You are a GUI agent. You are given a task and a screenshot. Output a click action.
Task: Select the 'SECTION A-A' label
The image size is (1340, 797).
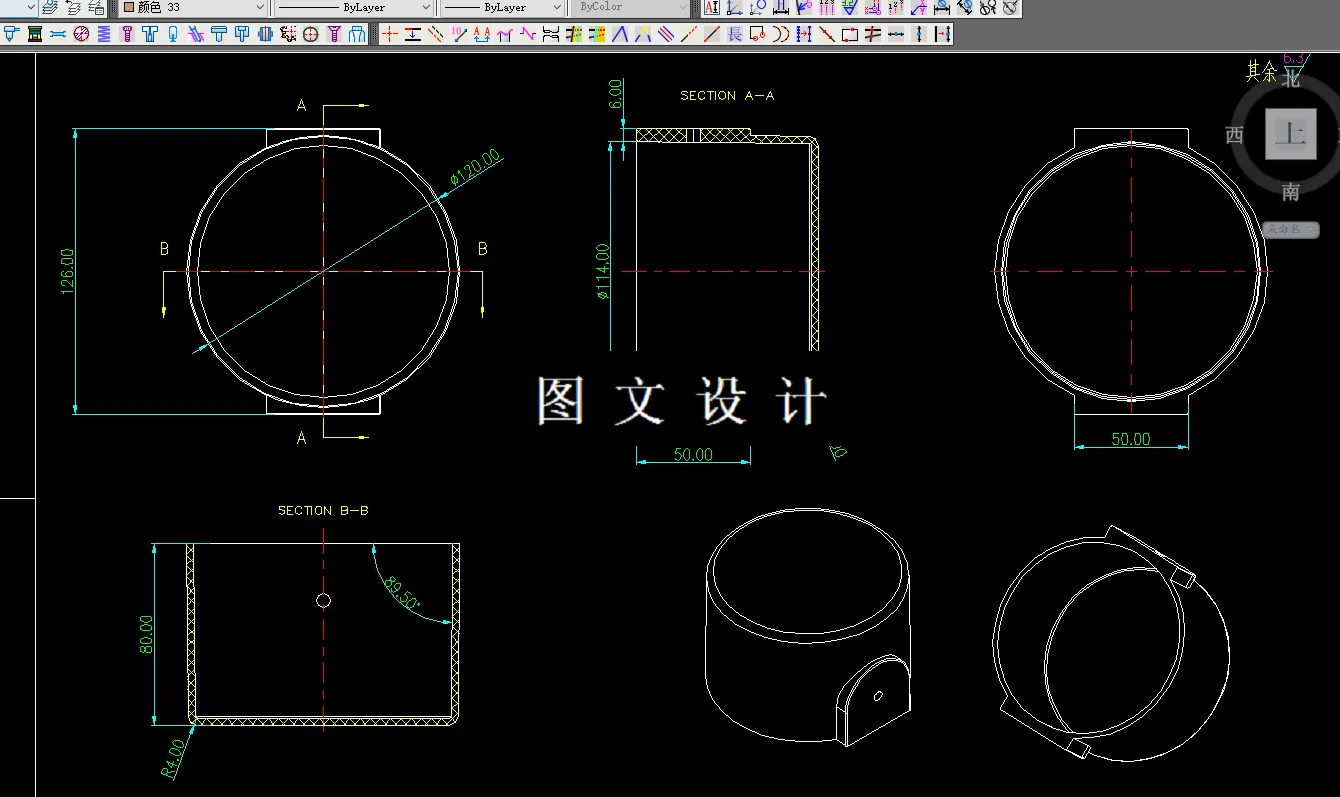(727, 96)
